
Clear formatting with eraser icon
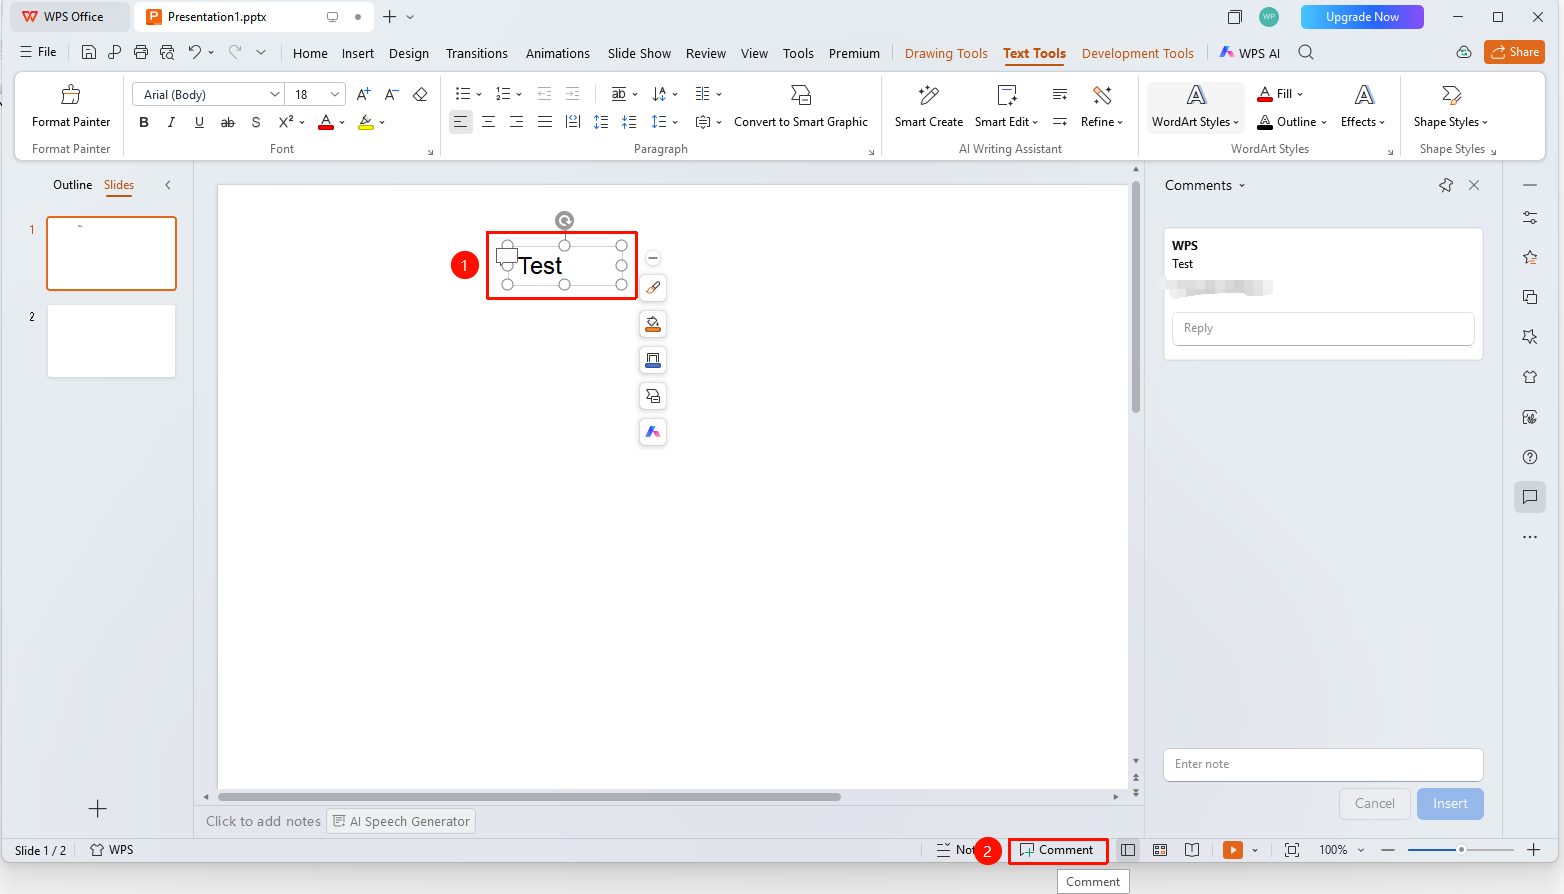click(420, 94)
